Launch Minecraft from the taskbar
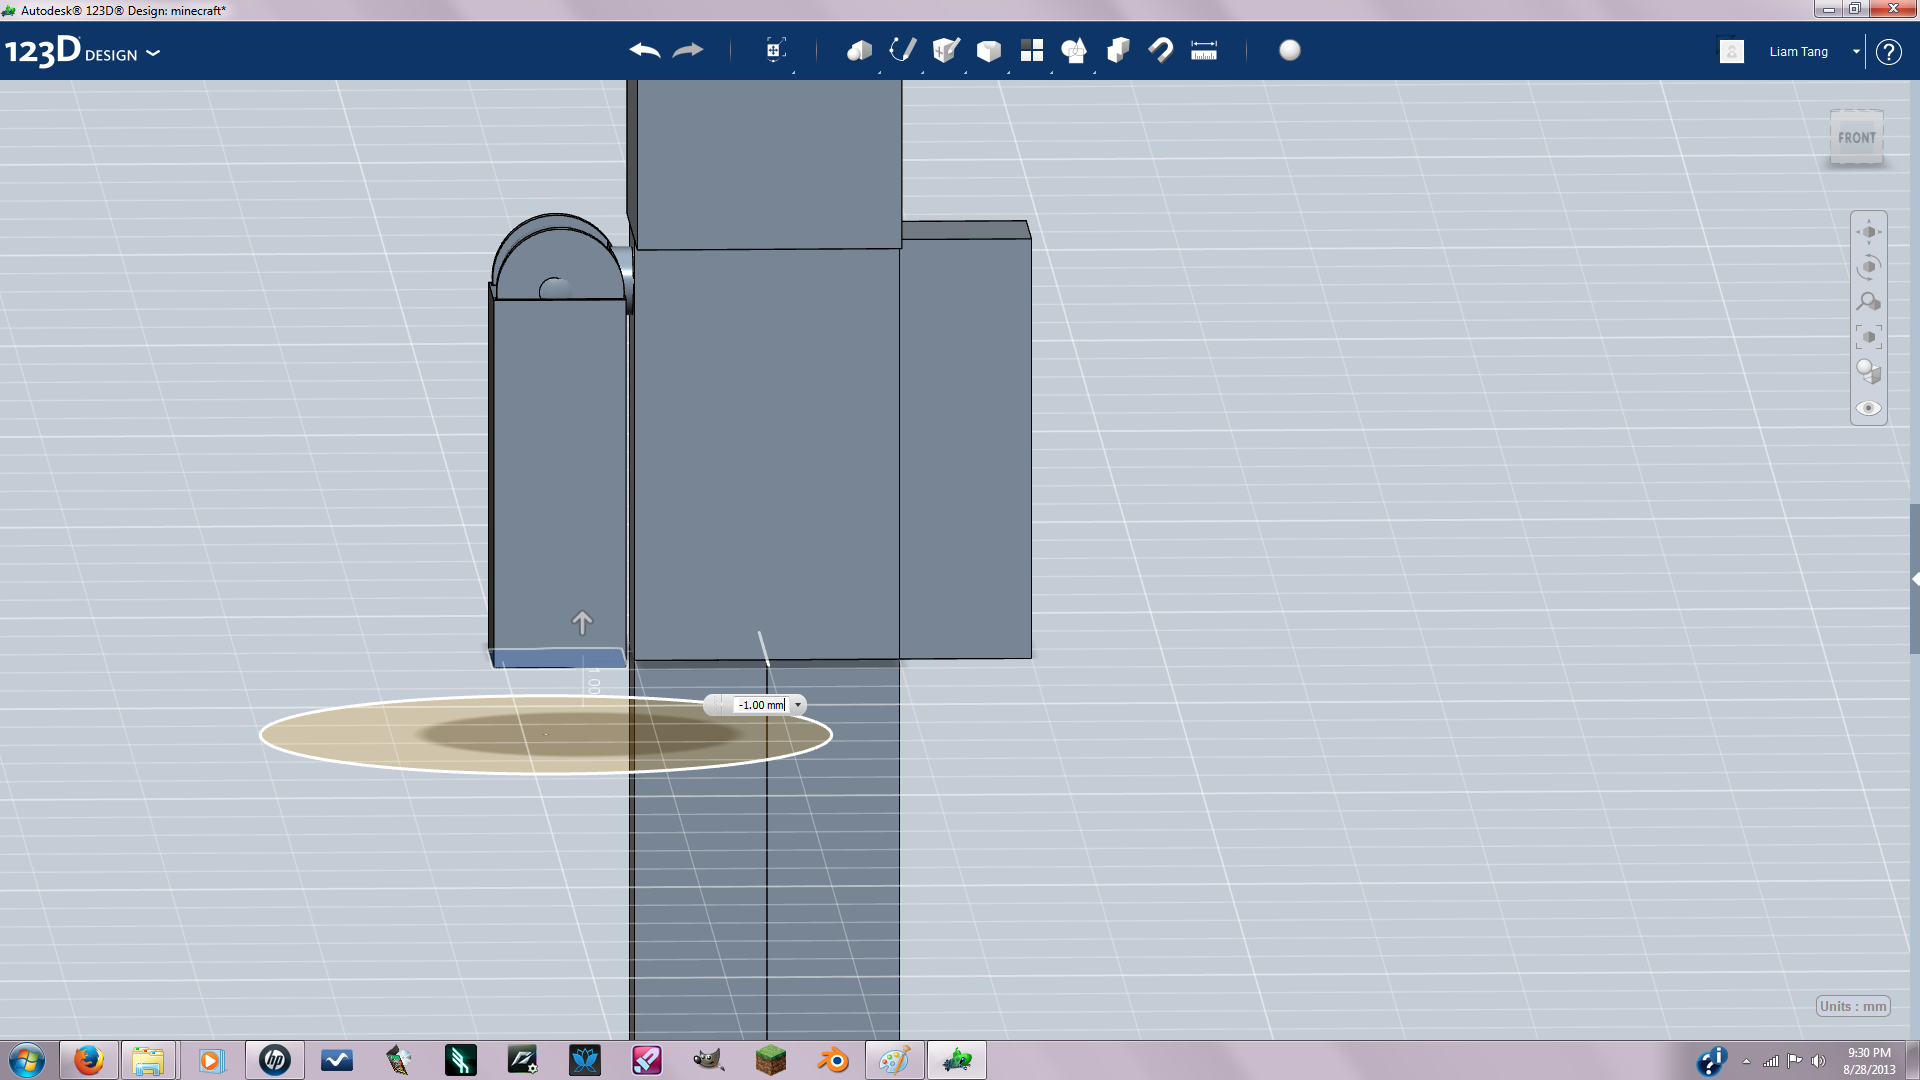This screenshot has height=1080, width=1920. click(x=770, y=1060)
